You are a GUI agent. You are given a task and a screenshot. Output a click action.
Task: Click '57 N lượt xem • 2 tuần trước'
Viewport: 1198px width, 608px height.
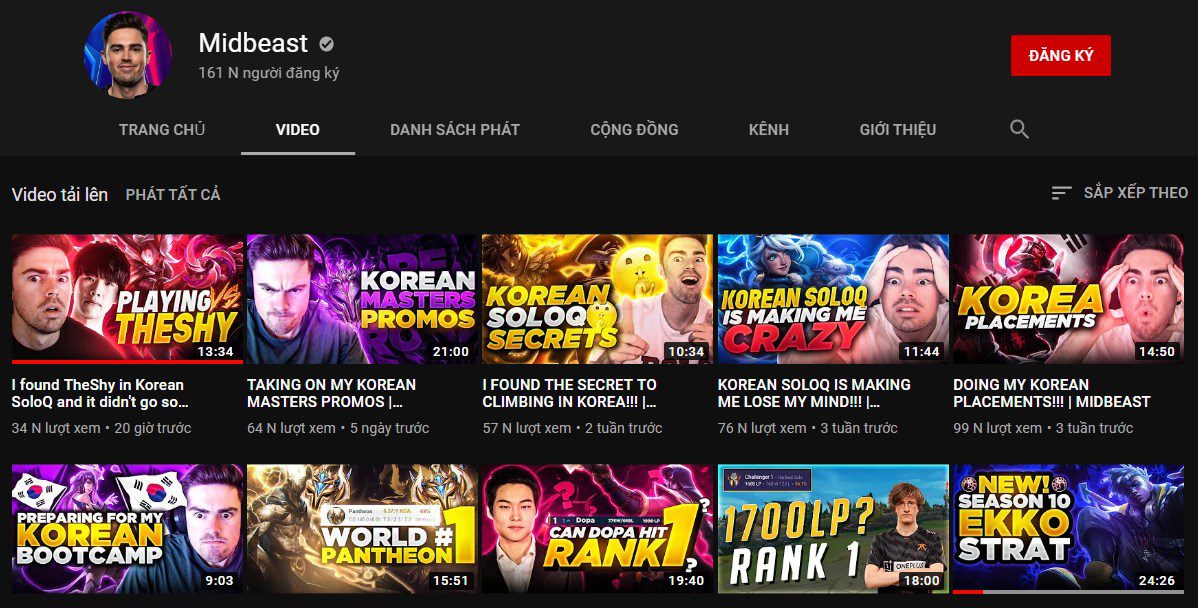pyautogui.click(x=572, y=429)
